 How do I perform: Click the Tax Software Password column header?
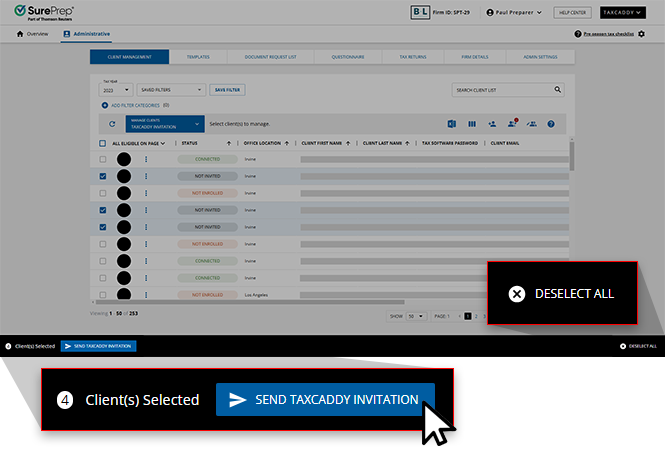450,143
